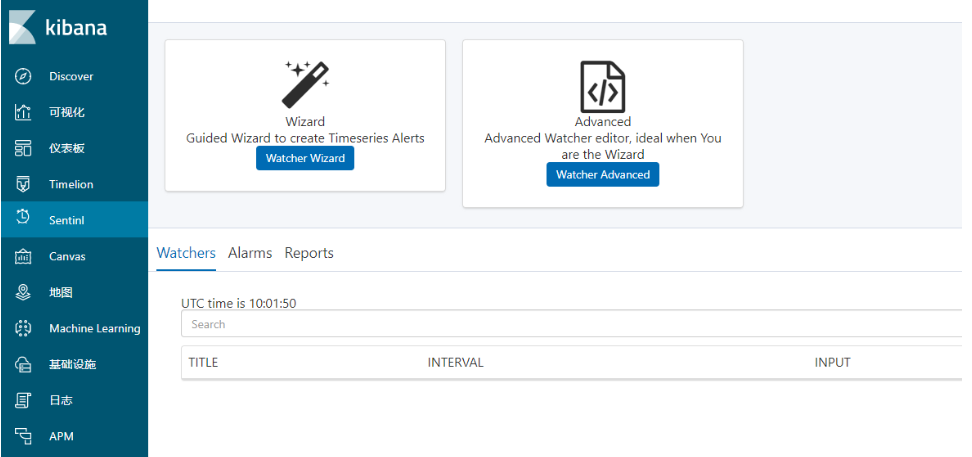Click the 'Wizard' card title text
This screenshot has width=972, height=457.
click(x=305, y=122)
